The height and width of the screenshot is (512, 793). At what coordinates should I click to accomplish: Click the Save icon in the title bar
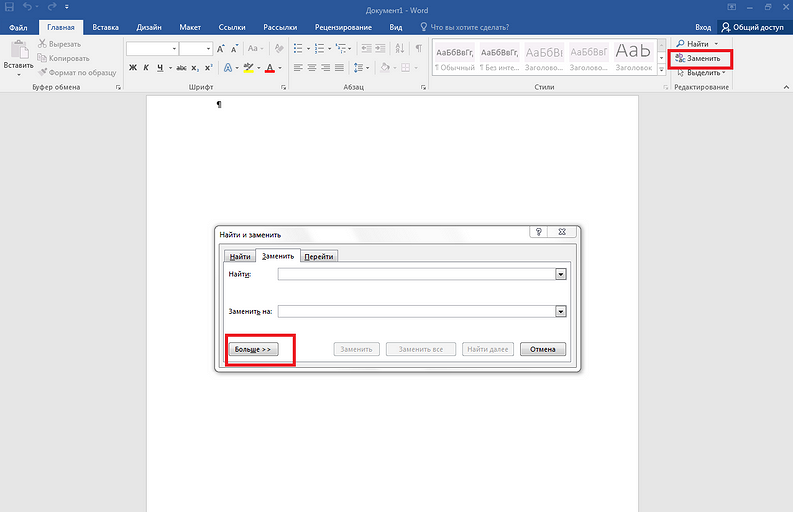pyautogui.click(x=10, y=8)
